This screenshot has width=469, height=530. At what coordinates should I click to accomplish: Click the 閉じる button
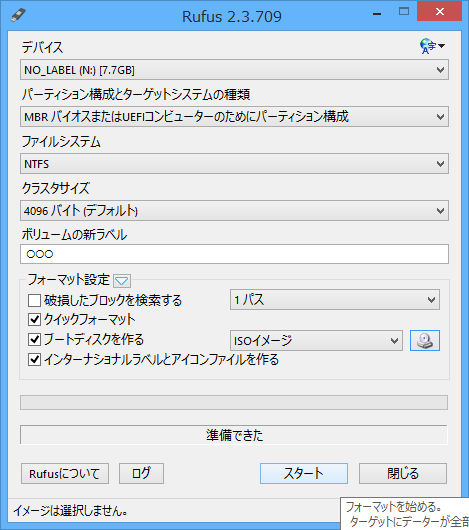tap(403, 473)
